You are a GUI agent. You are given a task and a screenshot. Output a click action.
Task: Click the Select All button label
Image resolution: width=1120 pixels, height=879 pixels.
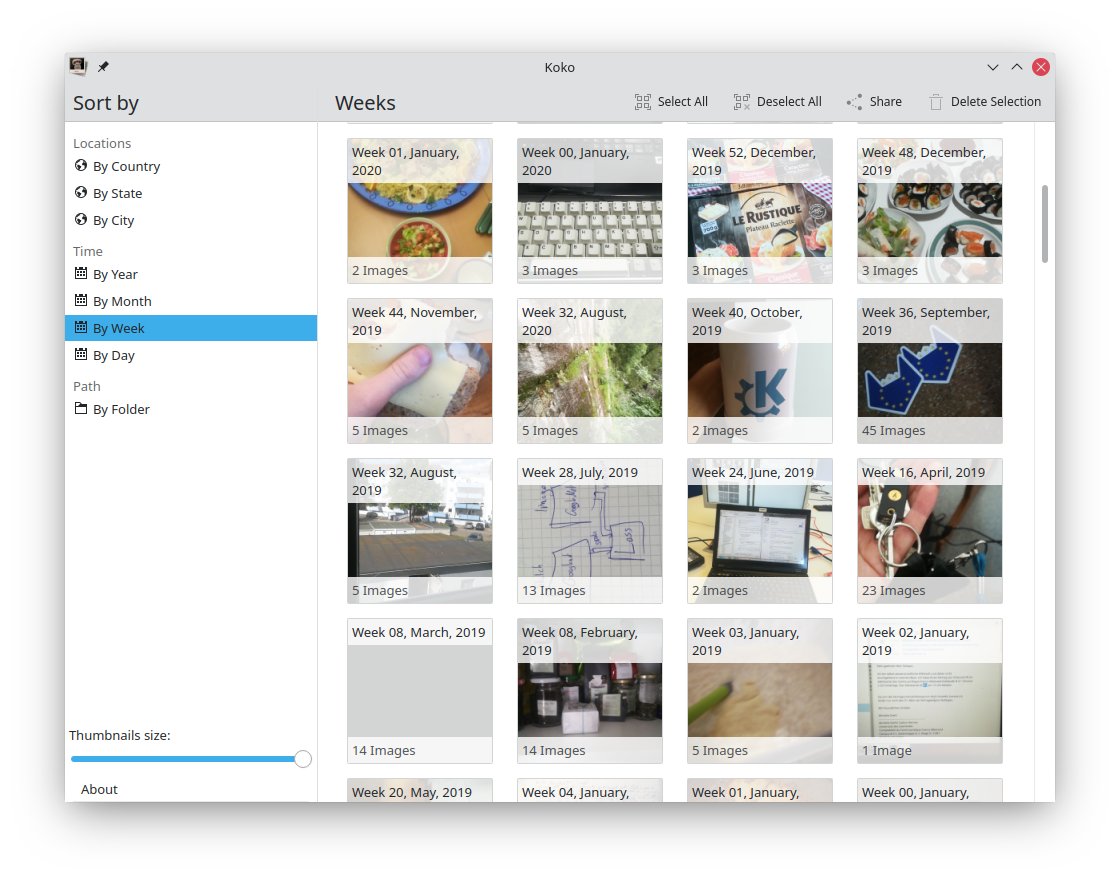pos(682,101)
